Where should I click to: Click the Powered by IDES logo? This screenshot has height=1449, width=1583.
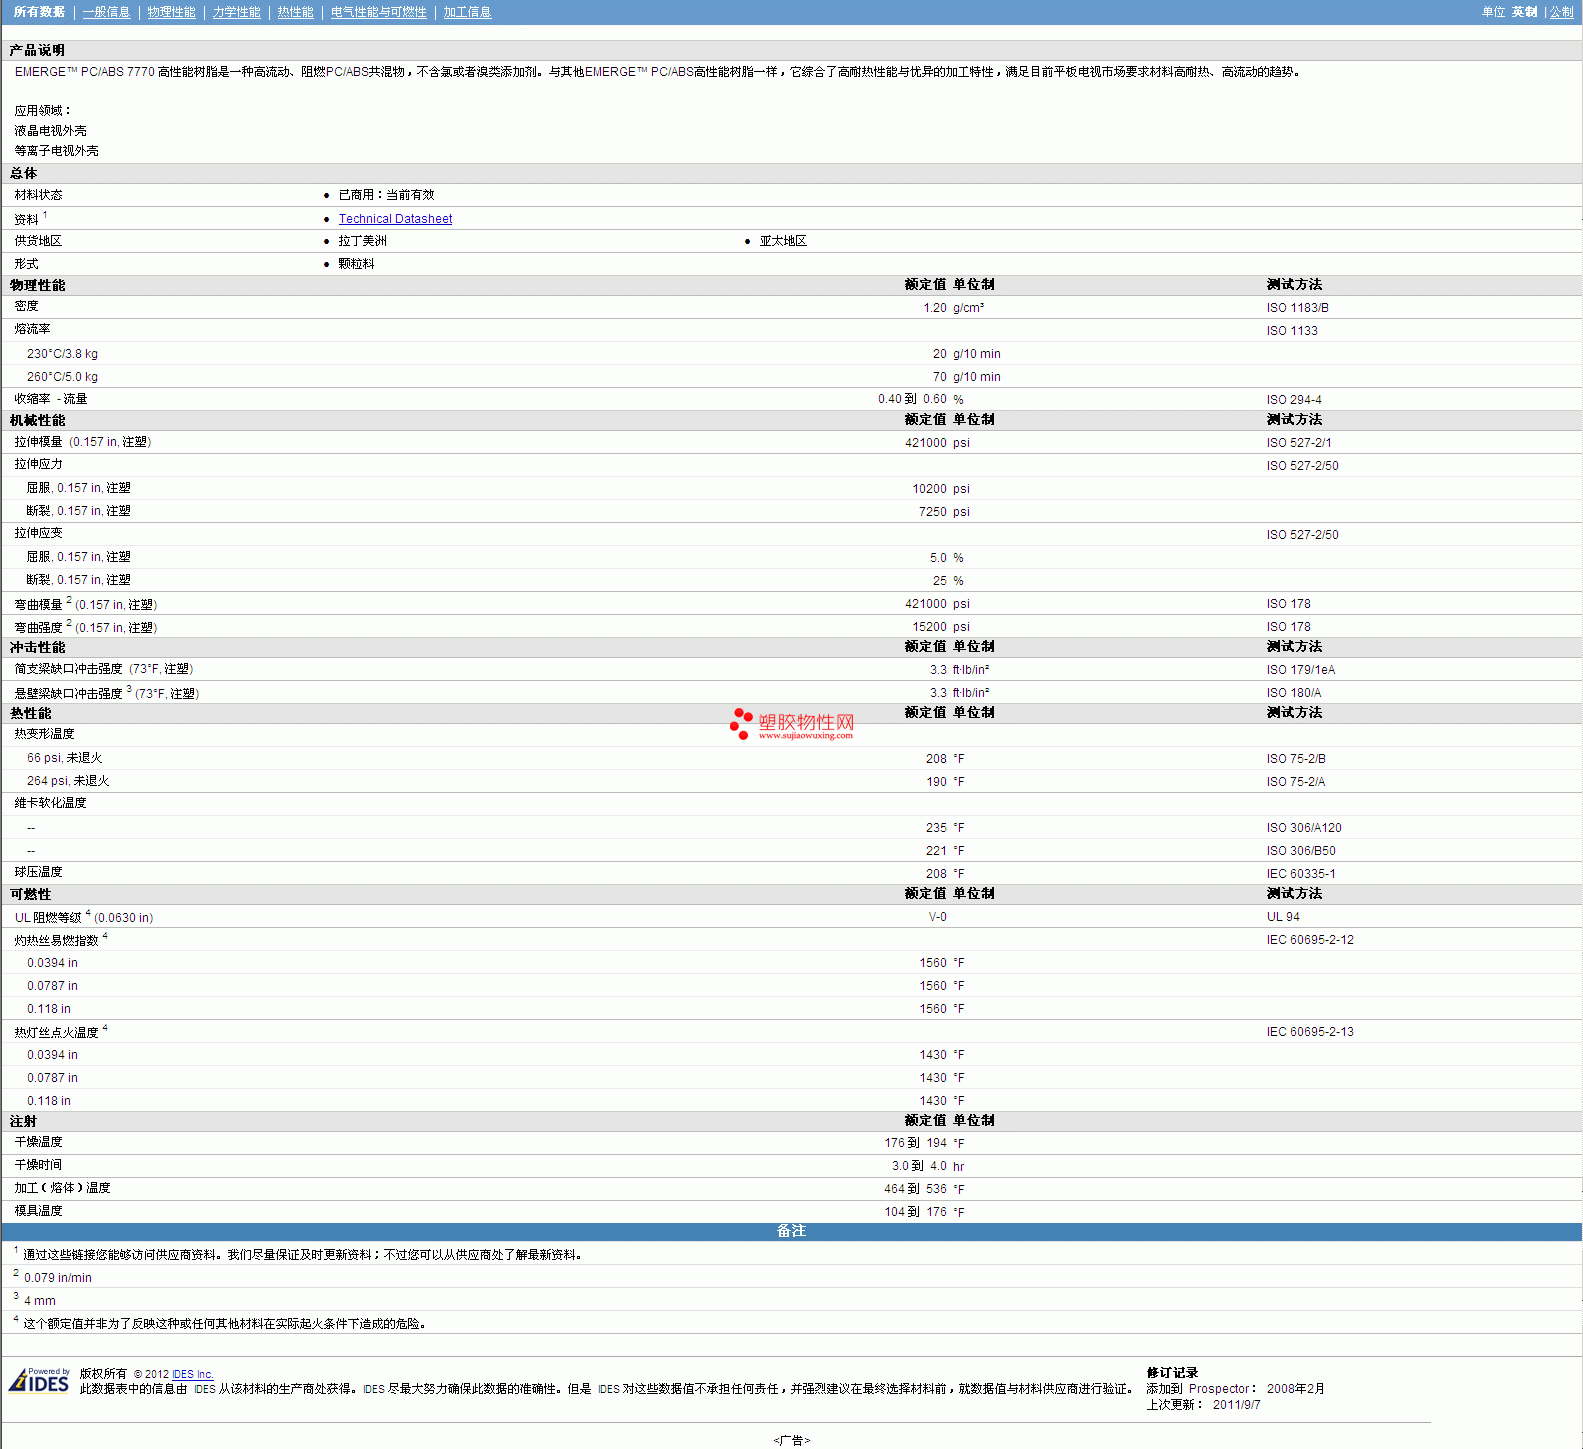tap(40, 1381)
